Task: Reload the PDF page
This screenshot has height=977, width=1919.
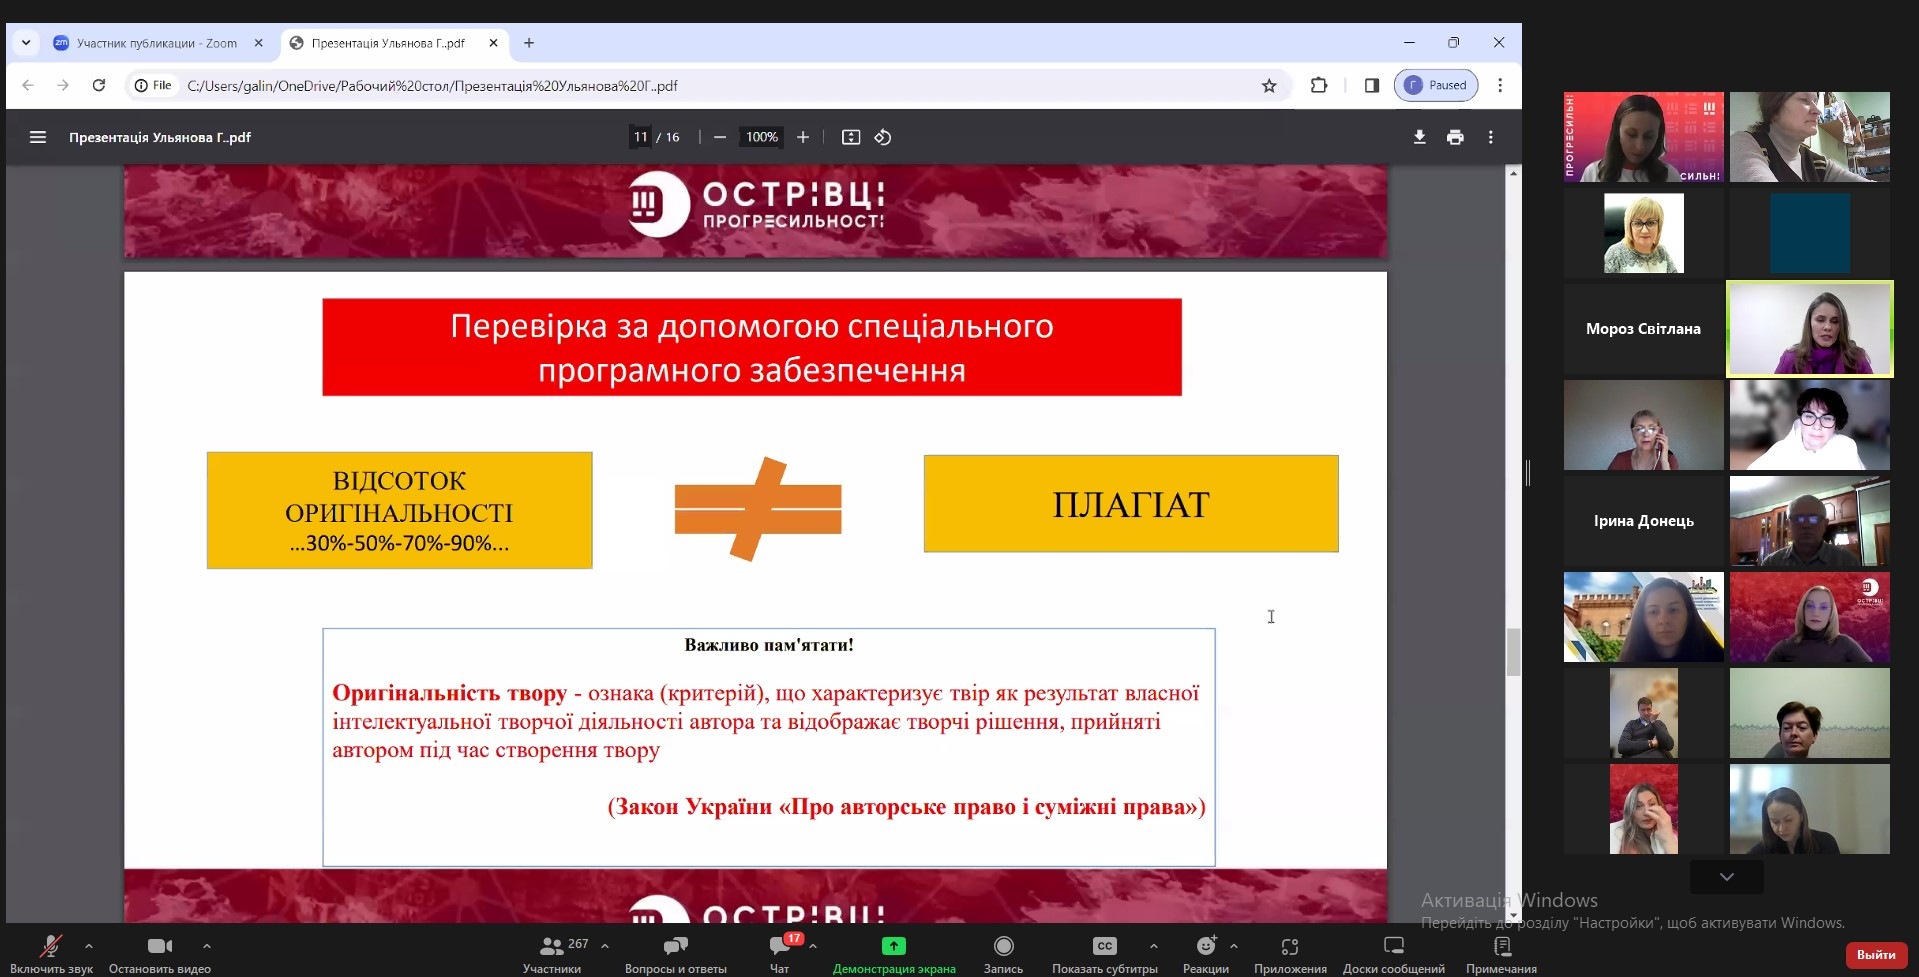Action: coord(99,85)
